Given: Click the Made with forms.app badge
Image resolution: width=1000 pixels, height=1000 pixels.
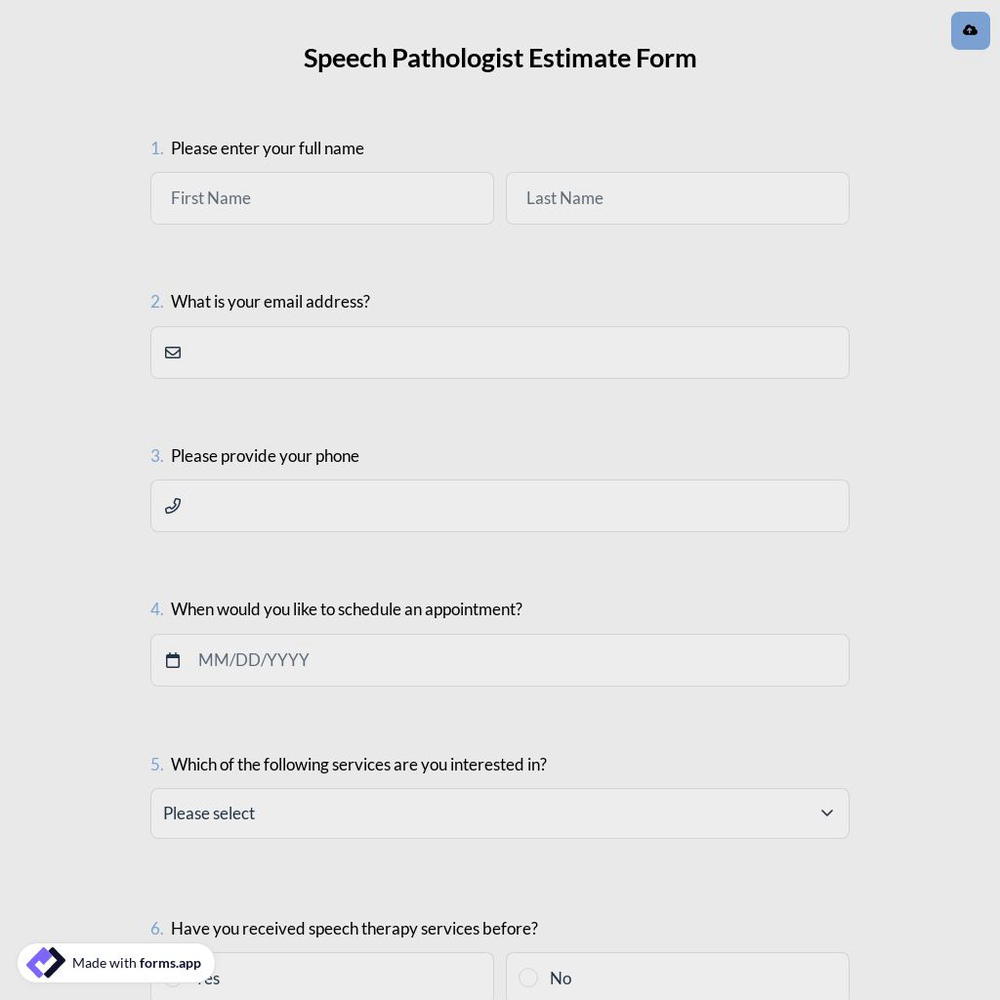Looking at the screenshot, I should coord(115,962).
